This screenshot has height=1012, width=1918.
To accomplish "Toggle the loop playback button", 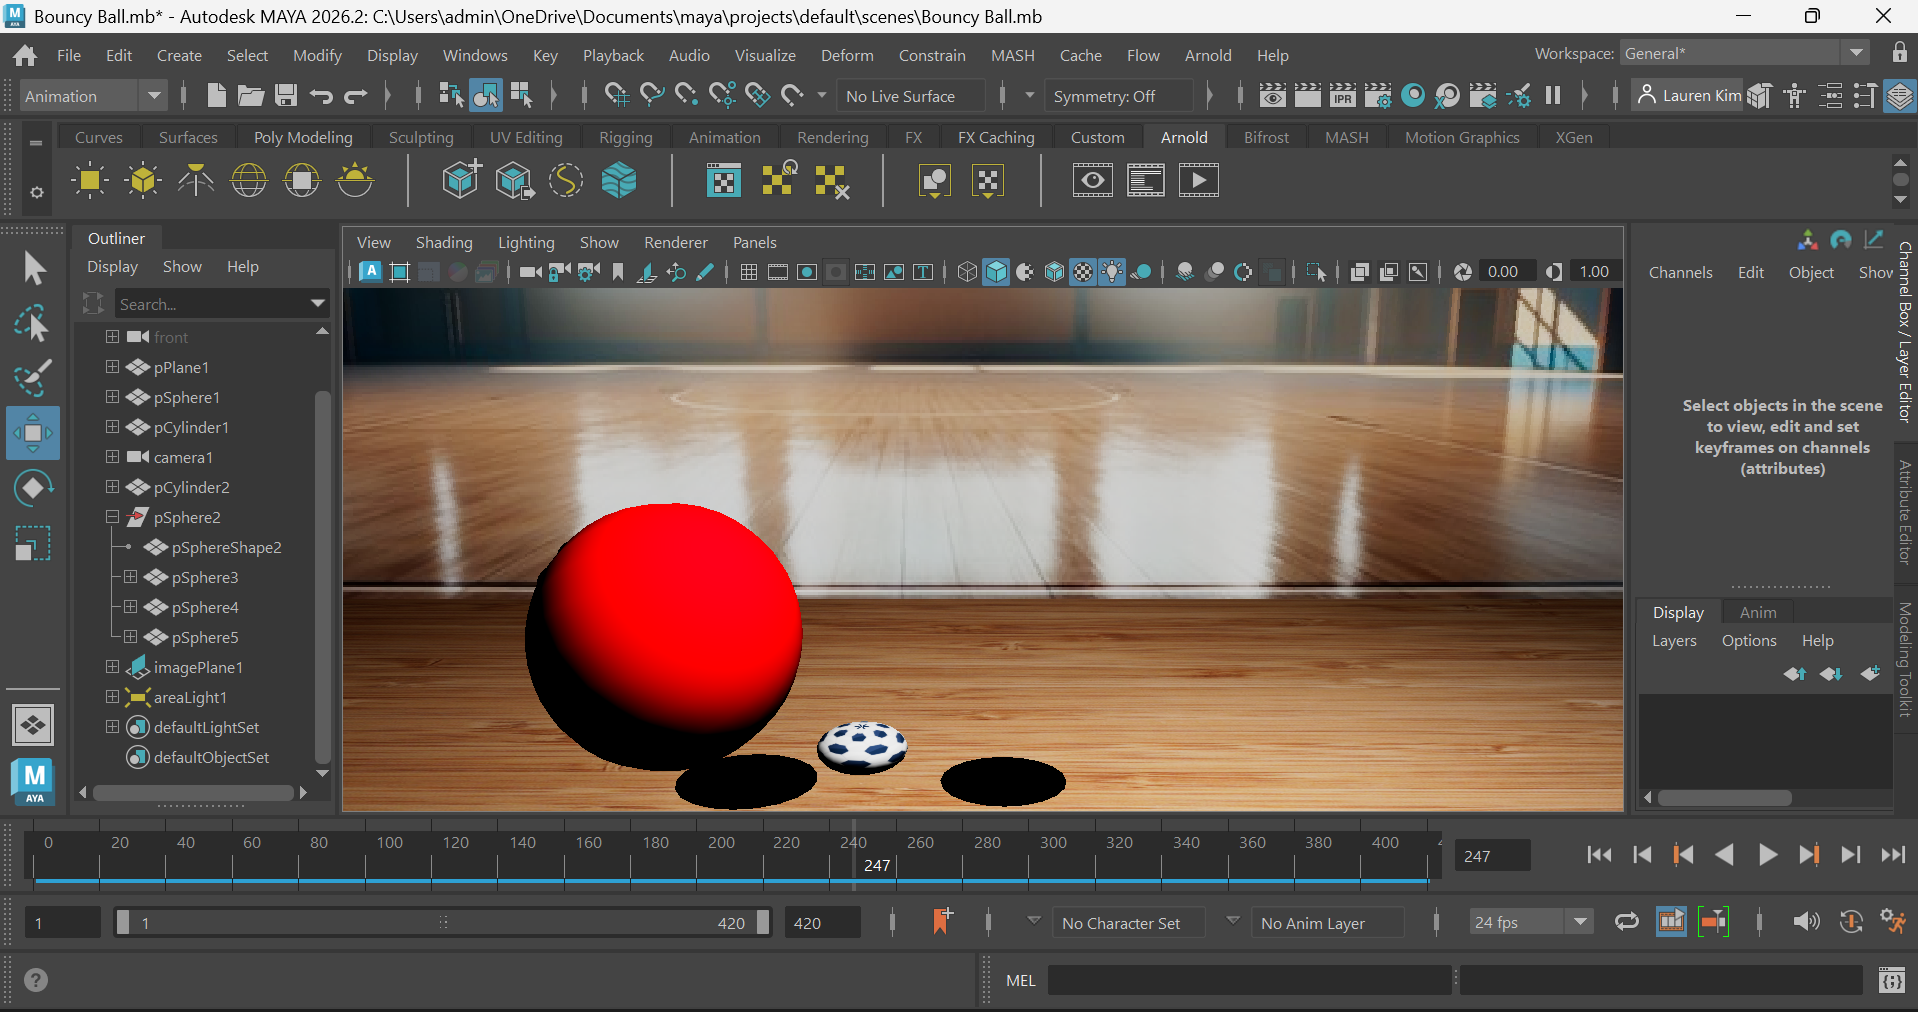I will (1626, 922).
